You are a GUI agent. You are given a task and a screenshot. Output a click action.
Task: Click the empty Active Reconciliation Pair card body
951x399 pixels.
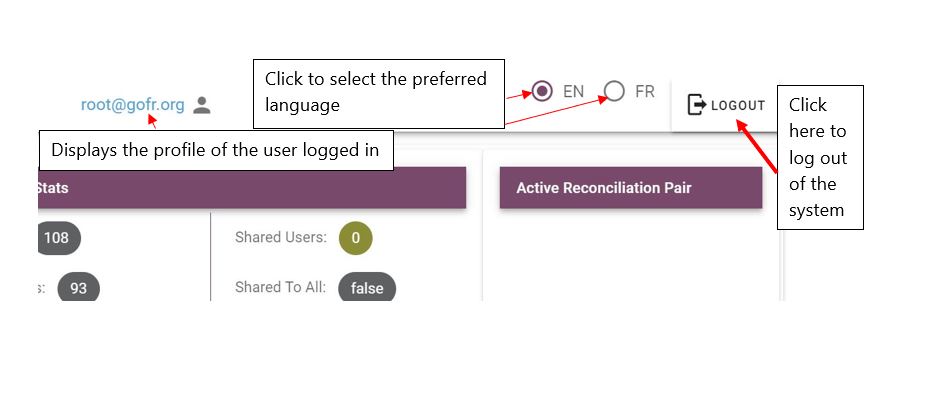(x=631, y=255)
